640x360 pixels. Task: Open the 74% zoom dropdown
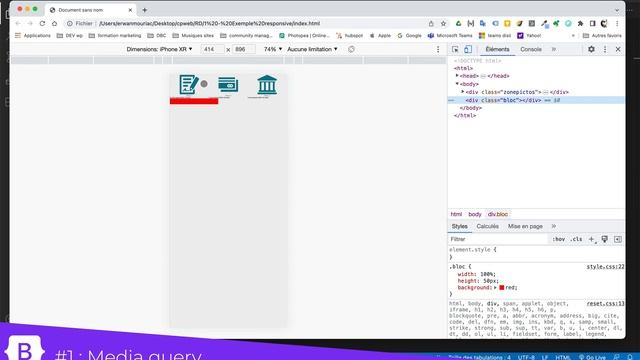pyautogui.click(x=273, y=49)
